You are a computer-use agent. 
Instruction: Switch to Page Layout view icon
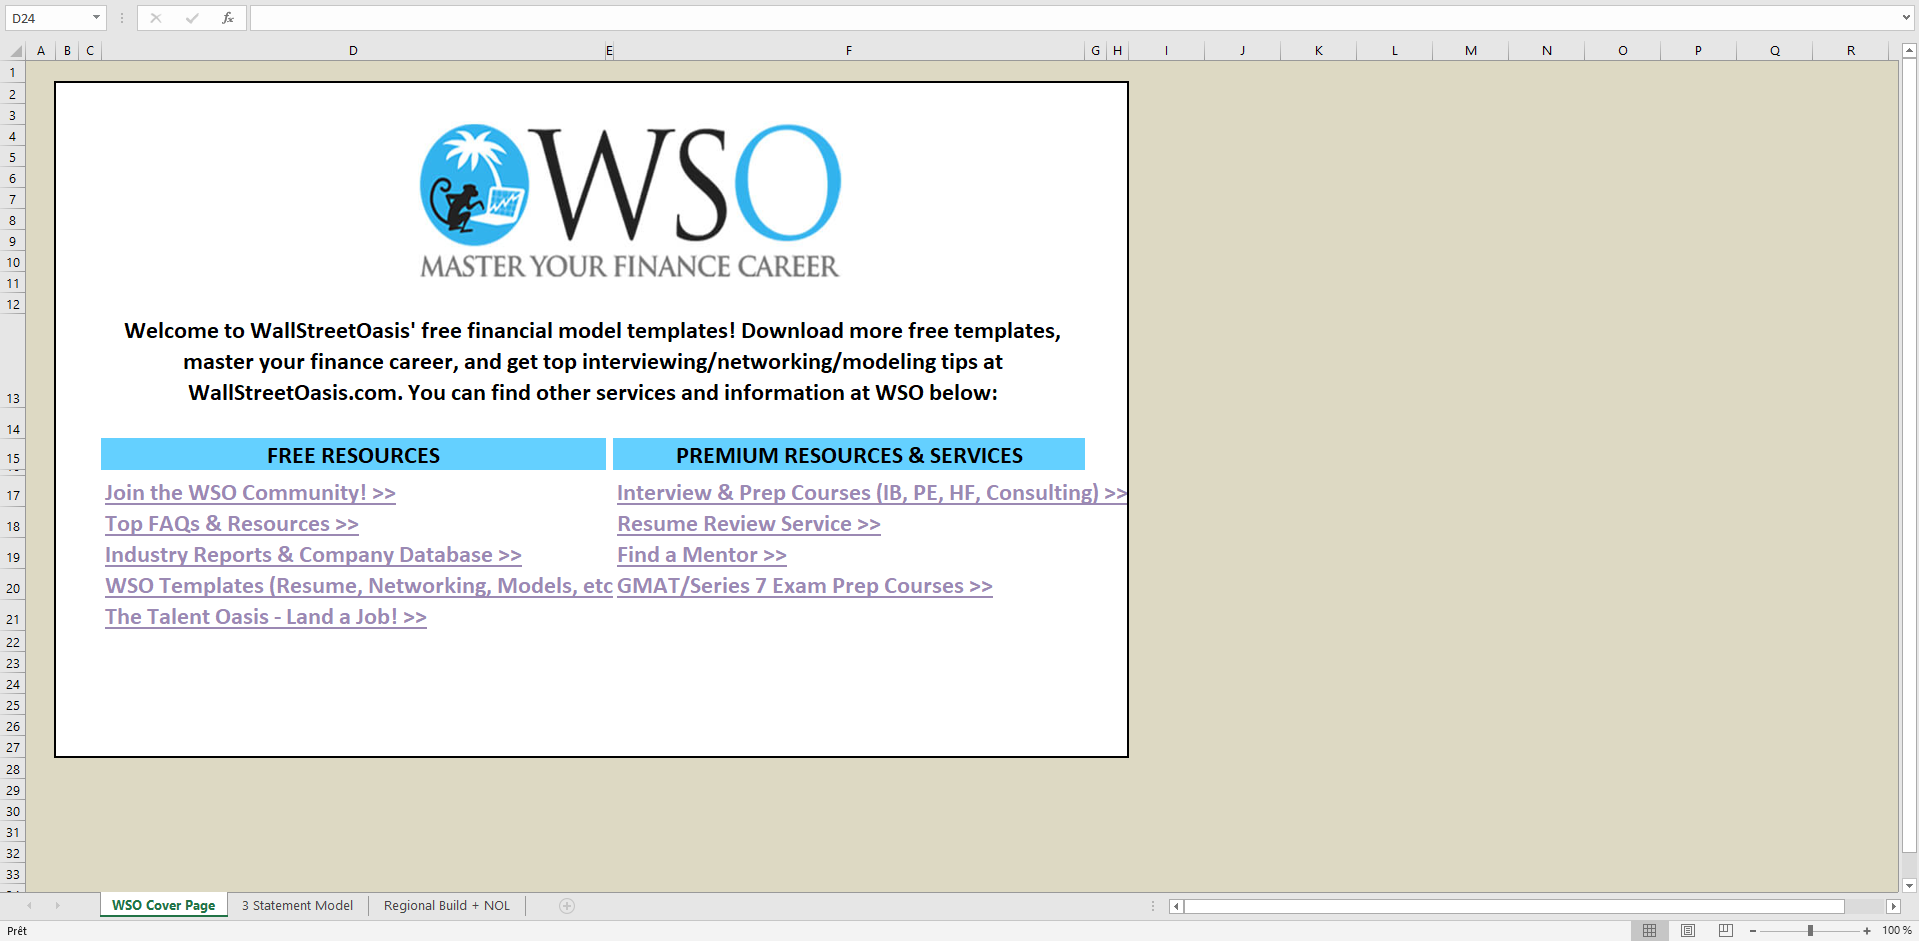click(1688, 931)
